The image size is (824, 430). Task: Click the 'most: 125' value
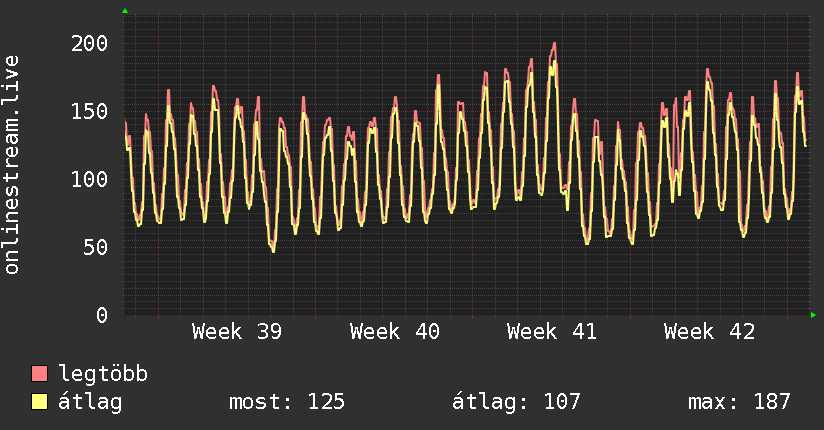287,402
